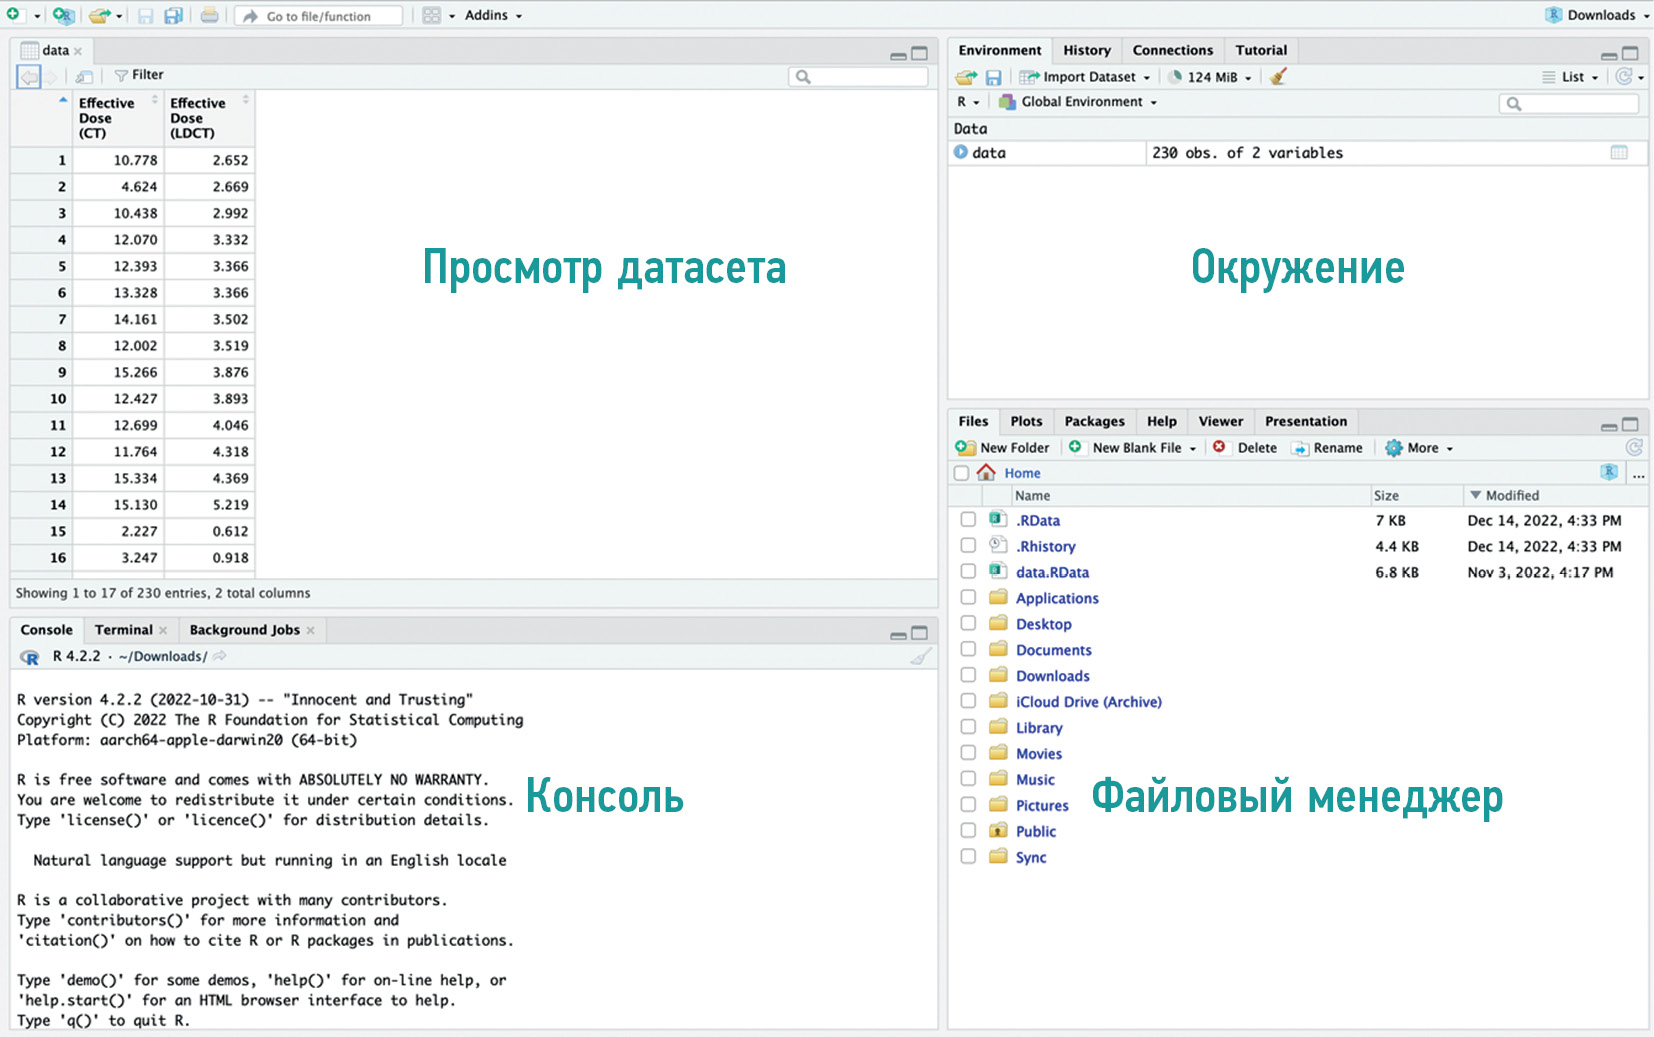Select the .Rhistory file checkbox

(968, 546)
